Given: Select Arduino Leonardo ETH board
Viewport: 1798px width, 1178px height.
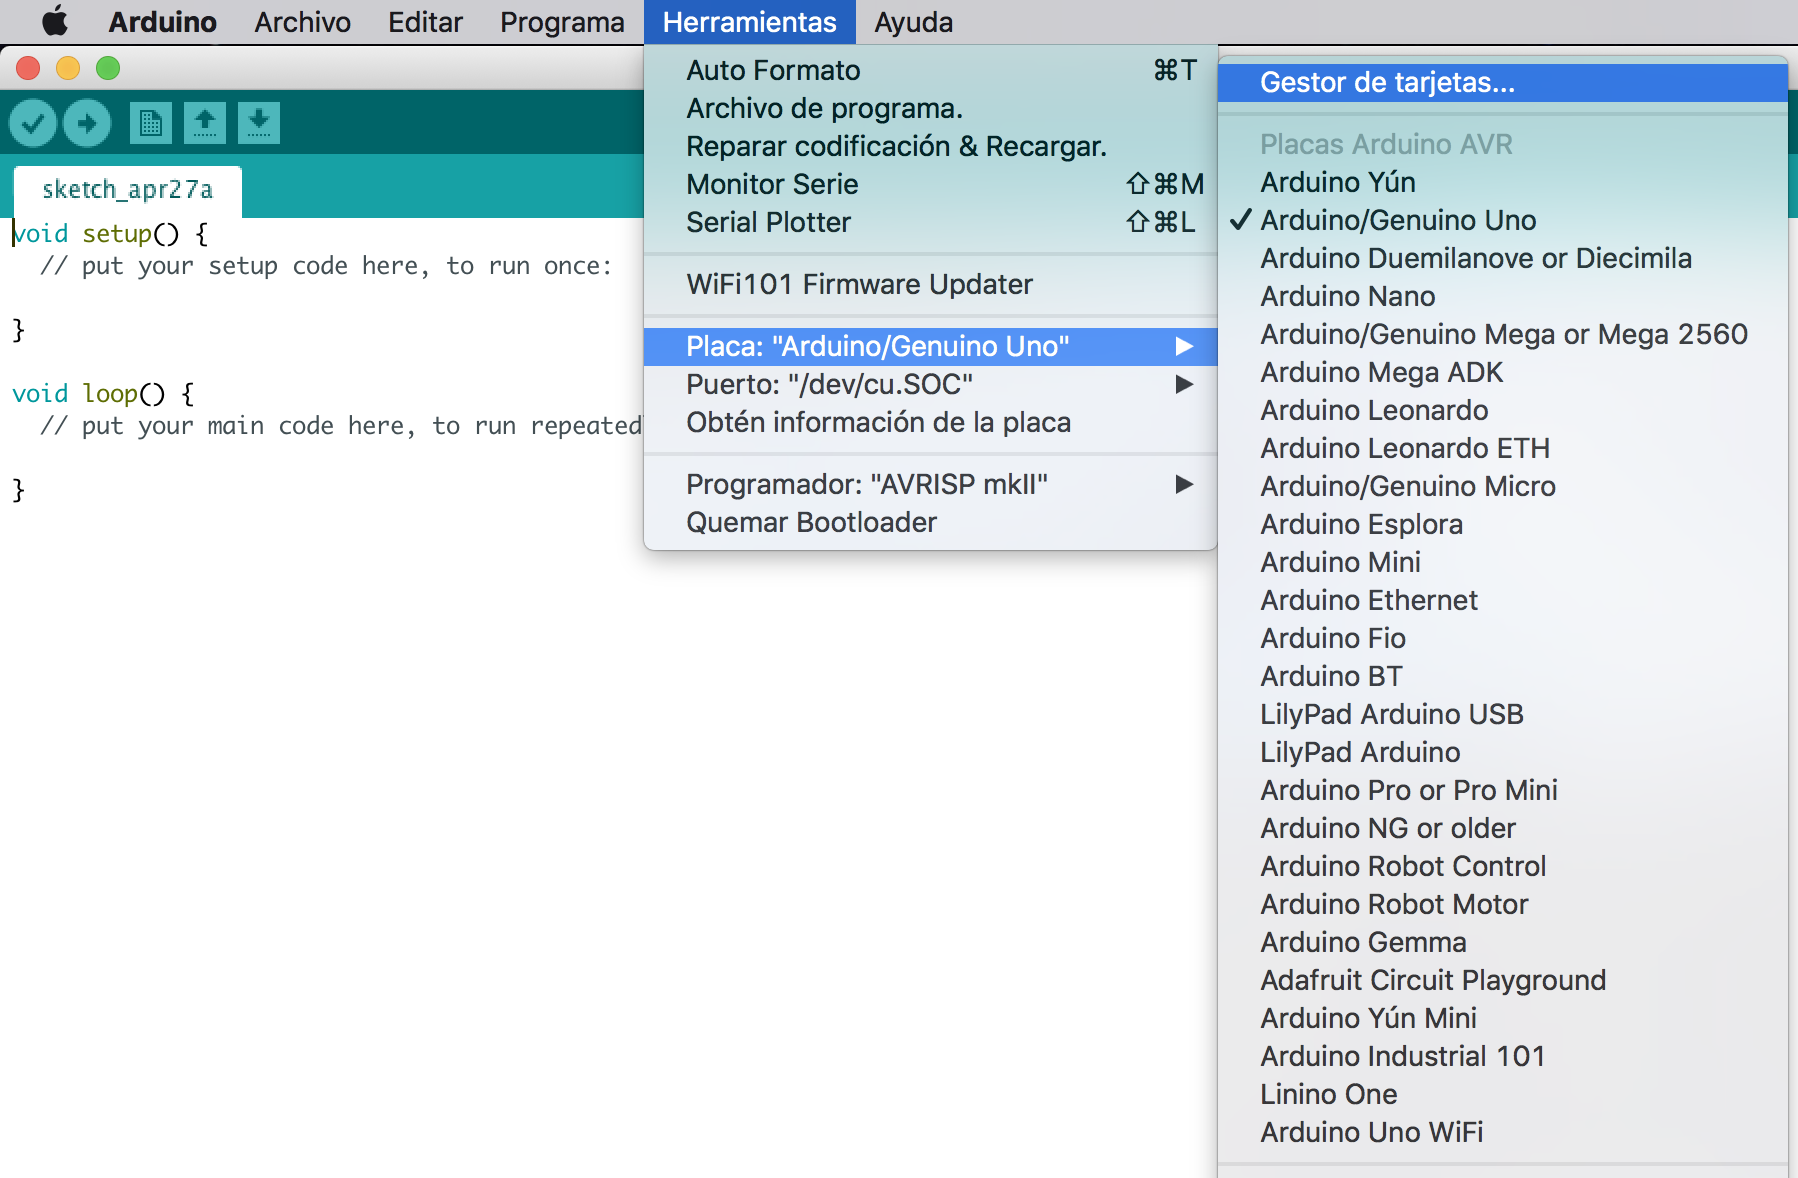Looking at the screenshot, I should coord(1503,448).
